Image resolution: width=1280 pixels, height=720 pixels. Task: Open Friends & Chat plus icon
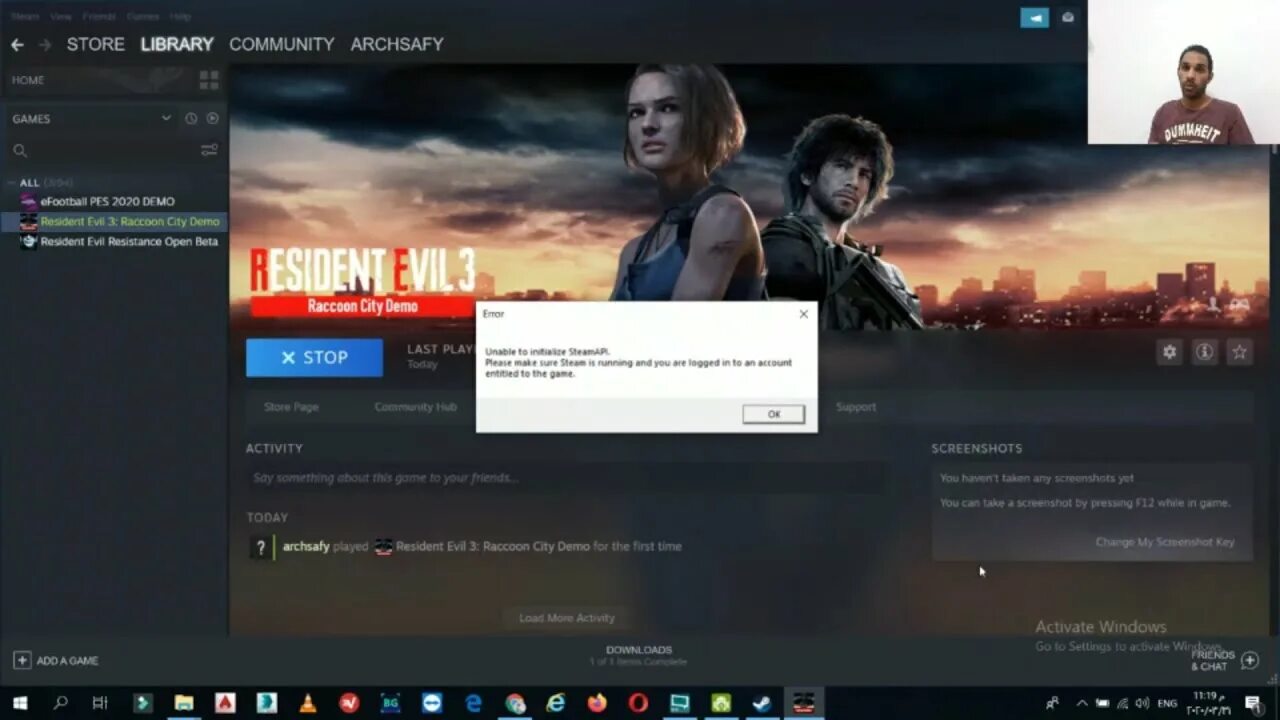(1249, 660)
